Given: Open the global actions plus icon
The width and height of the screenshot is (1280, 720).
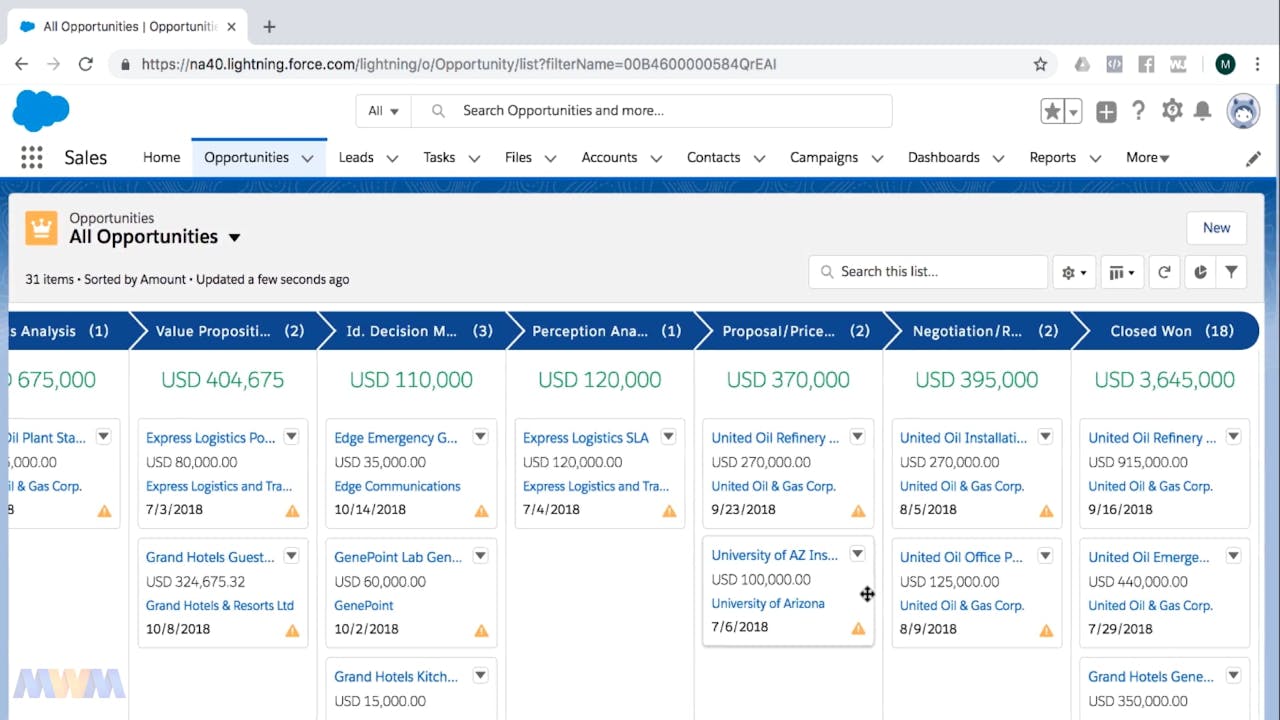Looking at the screenshot, I should click(1106, 112).
